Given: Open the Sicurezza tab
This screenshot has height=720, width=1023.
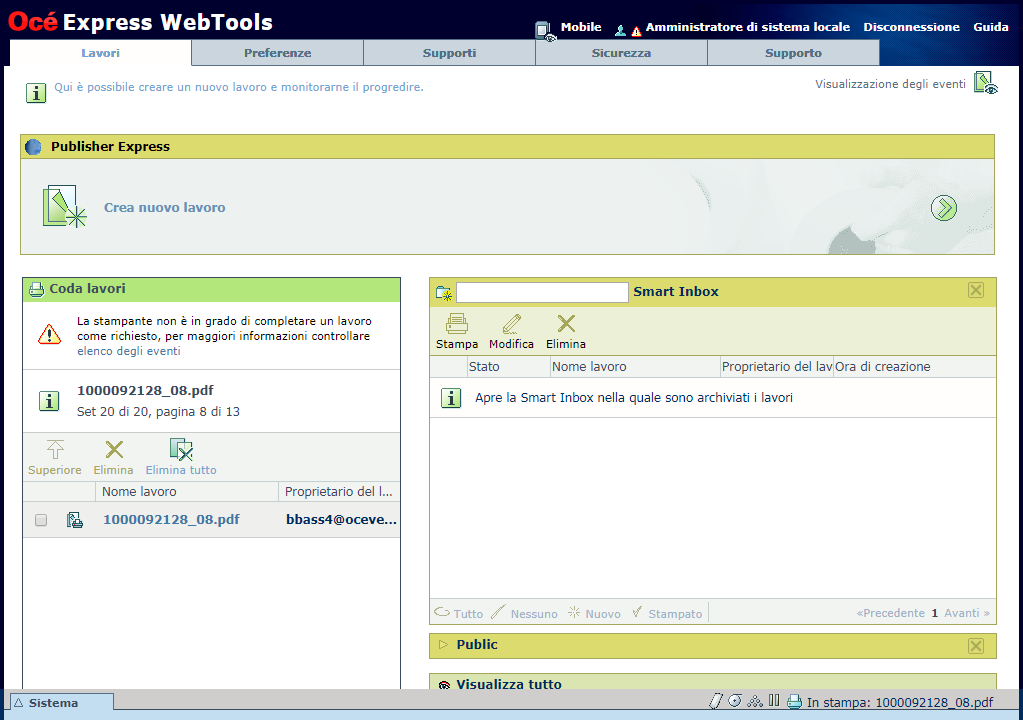Looking at the screenshot, I should (621, 53).
